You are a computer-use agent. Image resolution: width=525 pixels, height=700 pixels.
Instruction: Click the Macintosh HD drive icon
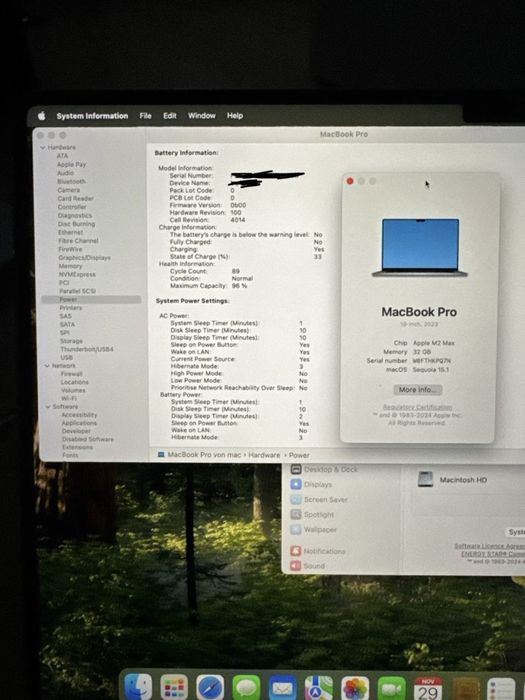pyautogui.click(x=425, y=479)
